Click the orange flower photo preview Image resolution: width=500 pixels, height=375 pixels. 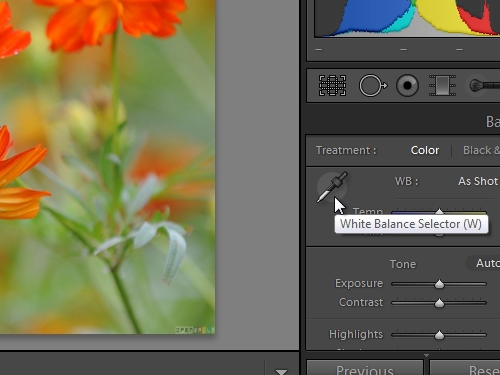click(107, 167)
